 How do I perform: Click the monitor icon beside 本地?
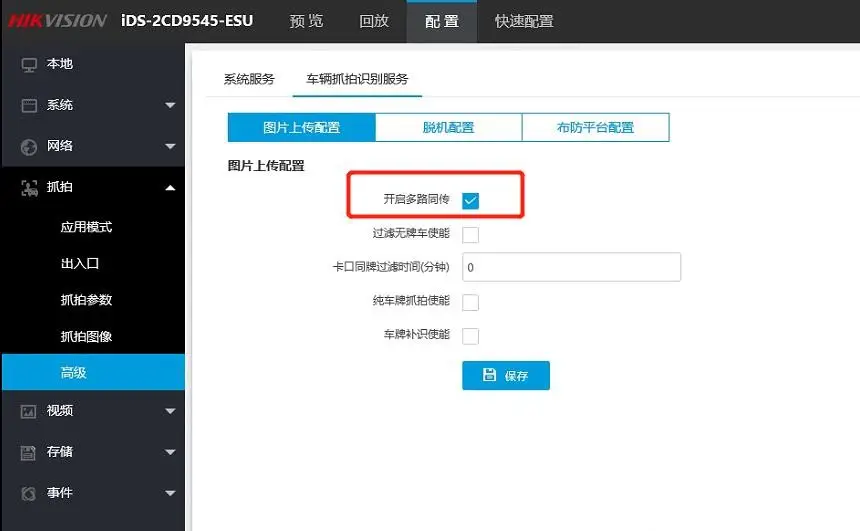[29, 65]
